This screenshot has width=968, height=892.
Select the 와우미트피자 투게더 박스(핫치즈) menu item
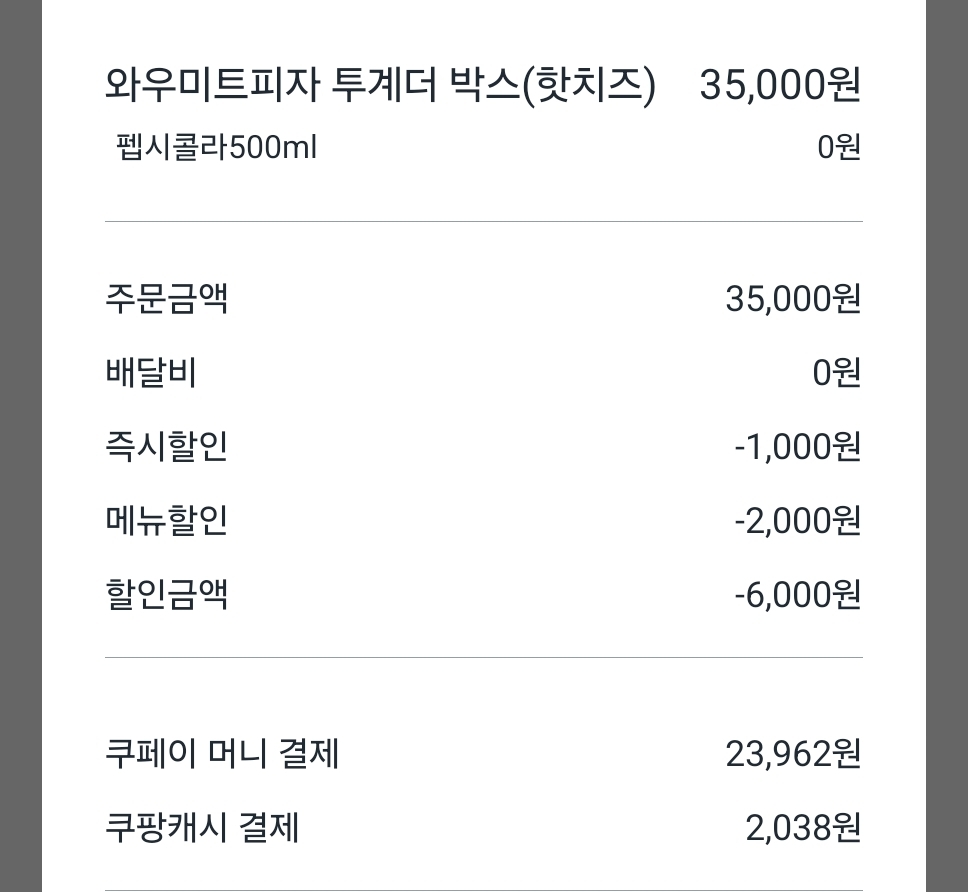[380, 85]
